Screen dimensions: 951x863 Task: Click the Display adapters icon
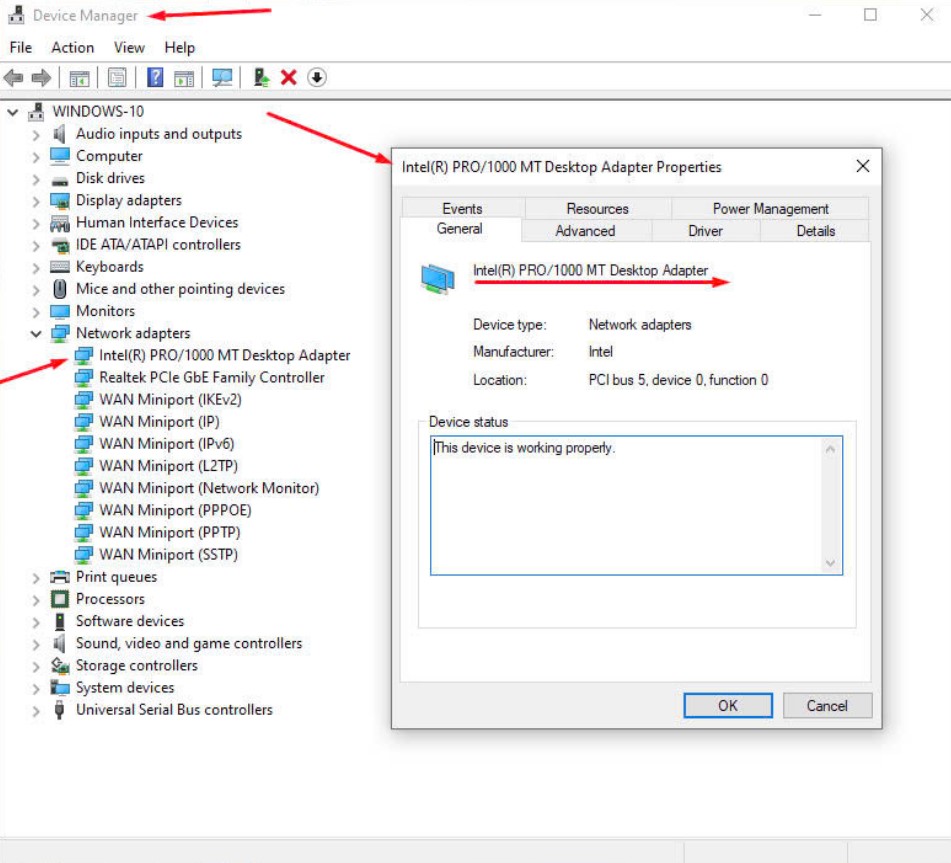point(59,201)
